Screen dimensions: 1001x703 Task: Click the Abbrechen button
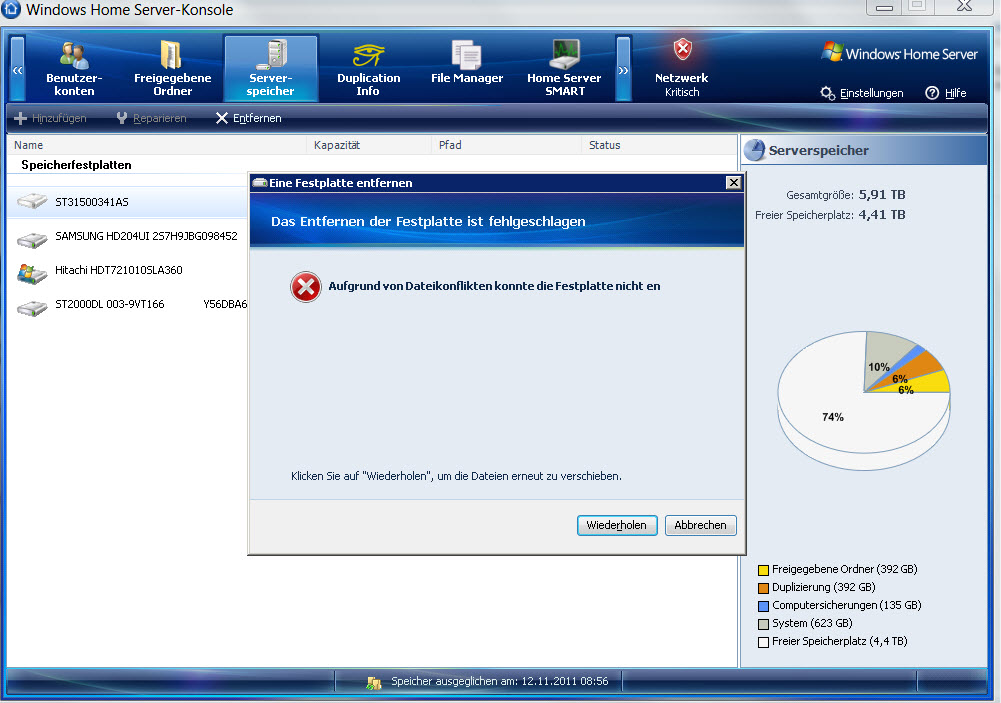pos(700,525)
